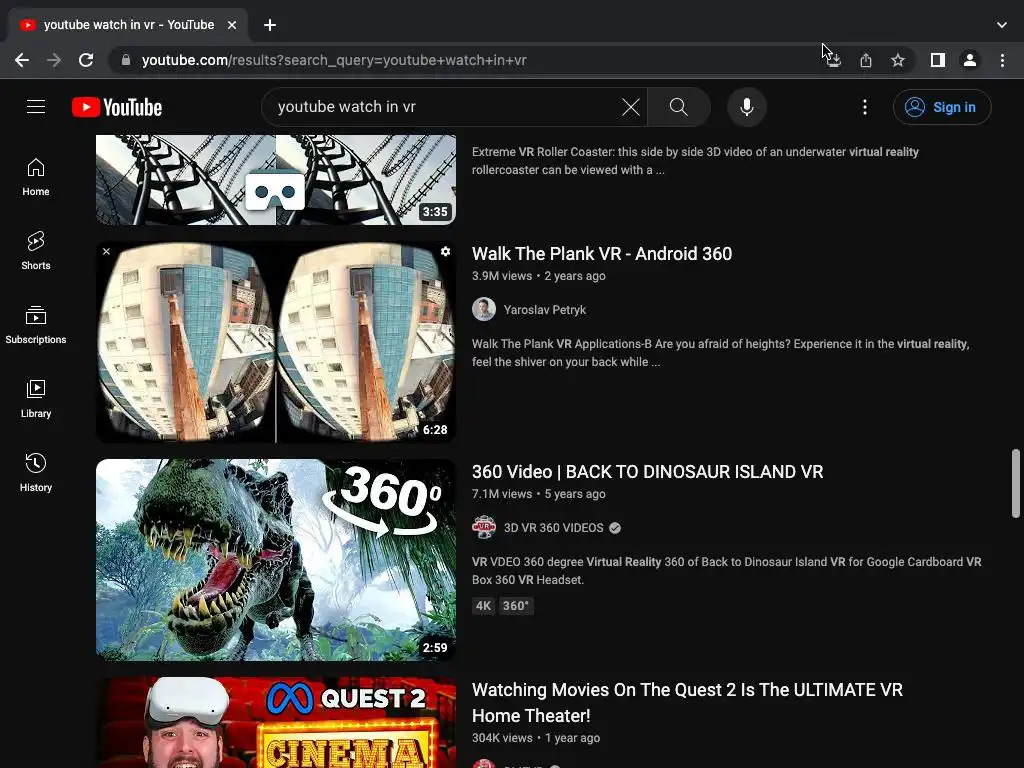Open Subscriptions from the sidebar

(x=36, y=325)
